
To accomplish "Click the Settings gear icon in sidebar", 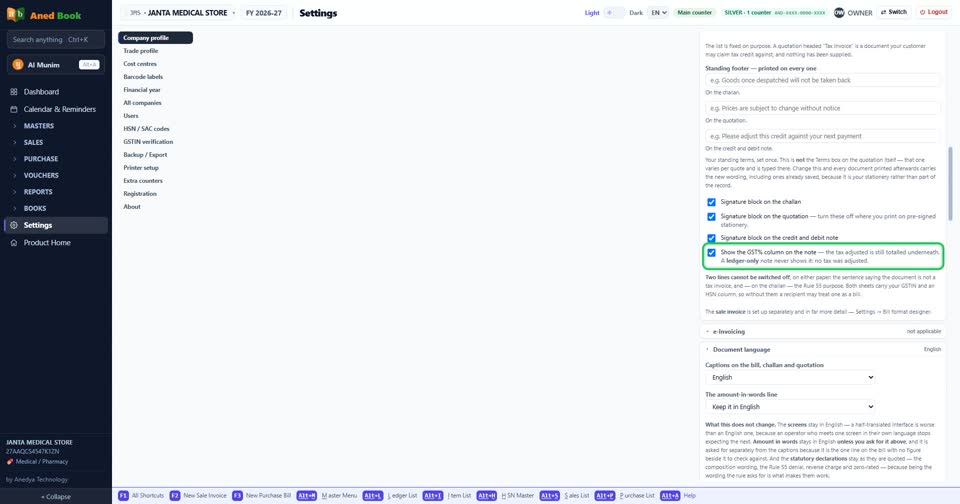I will click(14, 225).
